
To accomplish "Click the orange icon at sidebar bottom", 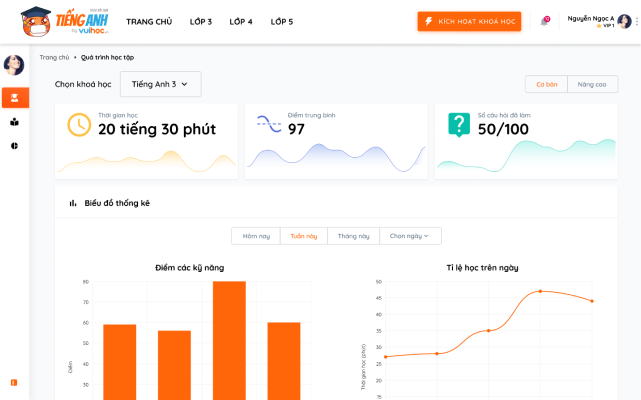I will click(14, 382).
